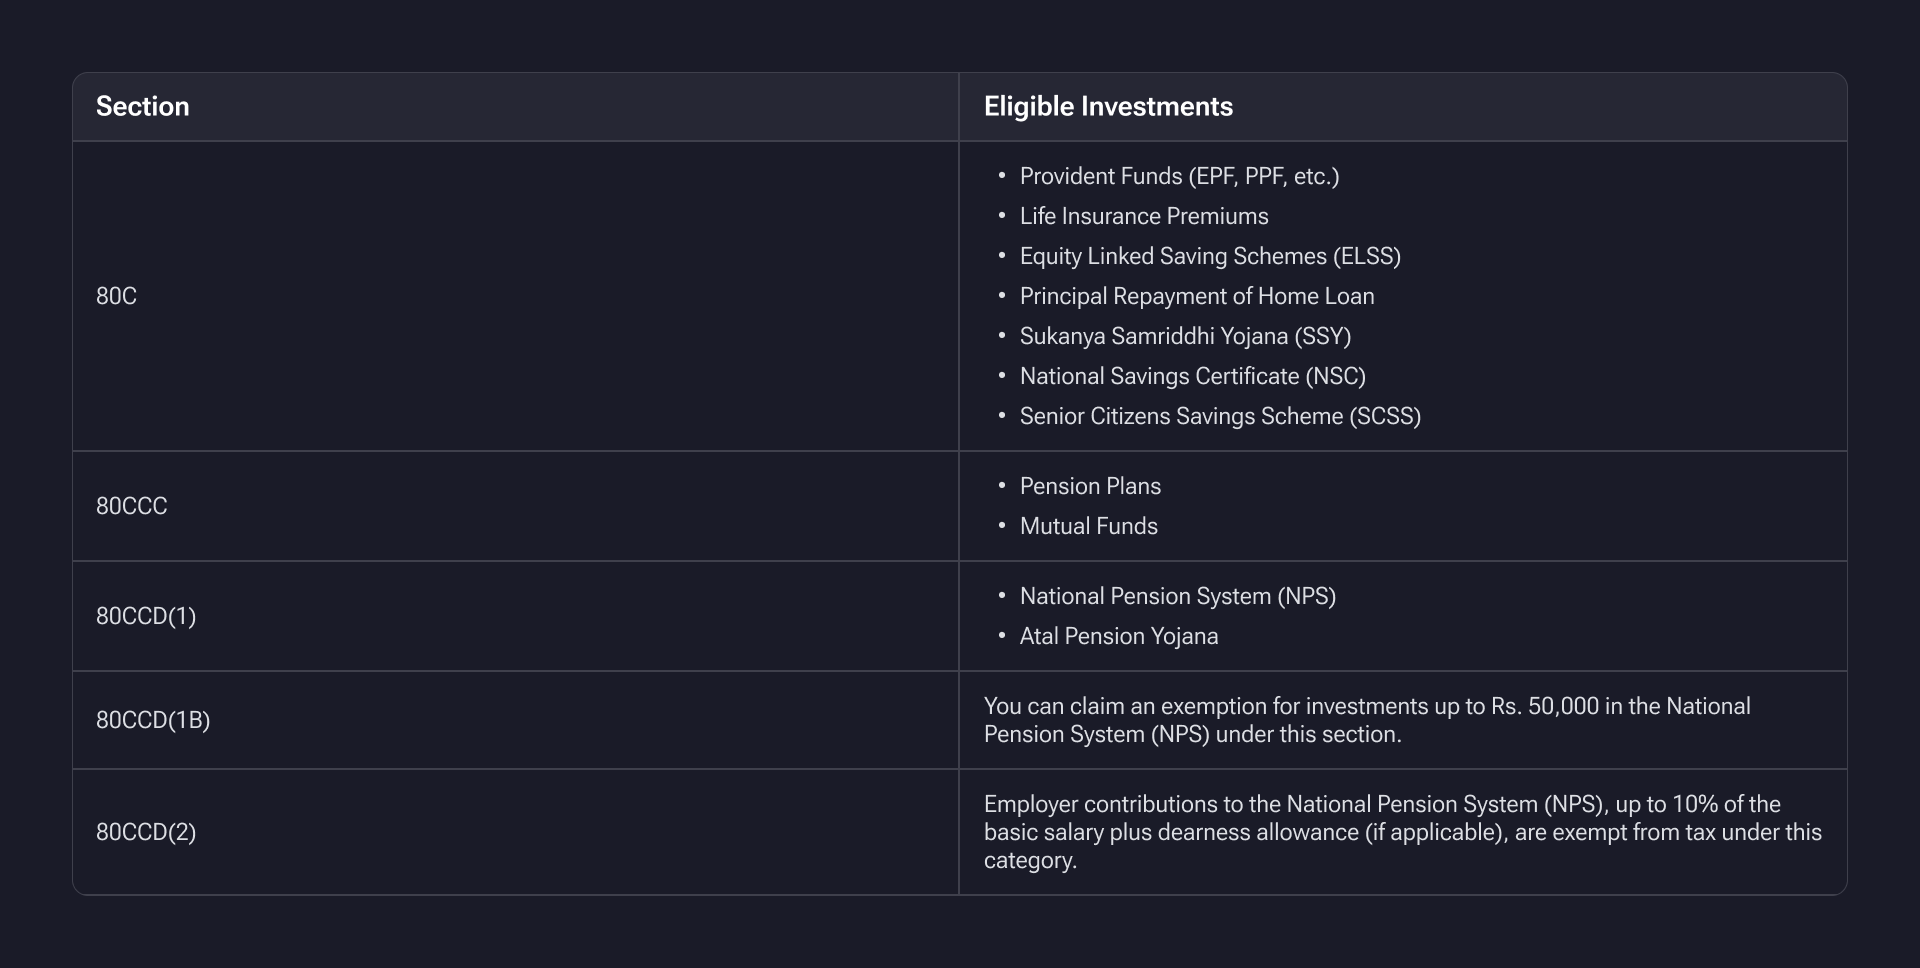Image resolution: width=1920 pixels, height=968 pixels.
Task: Click the Eligible Investments column header
Action: click(x=1107, y=107)
